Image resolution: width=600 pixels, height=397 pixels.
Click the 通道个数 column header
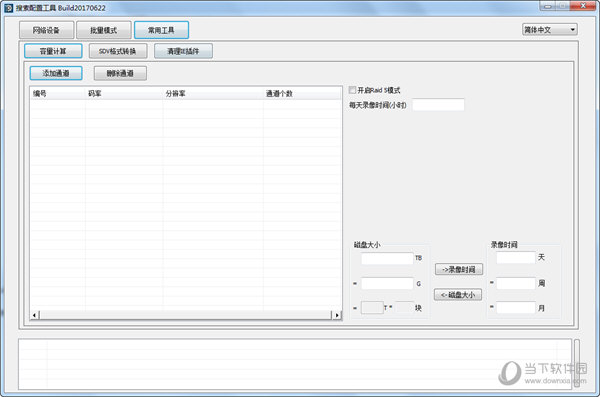(302, 93)
